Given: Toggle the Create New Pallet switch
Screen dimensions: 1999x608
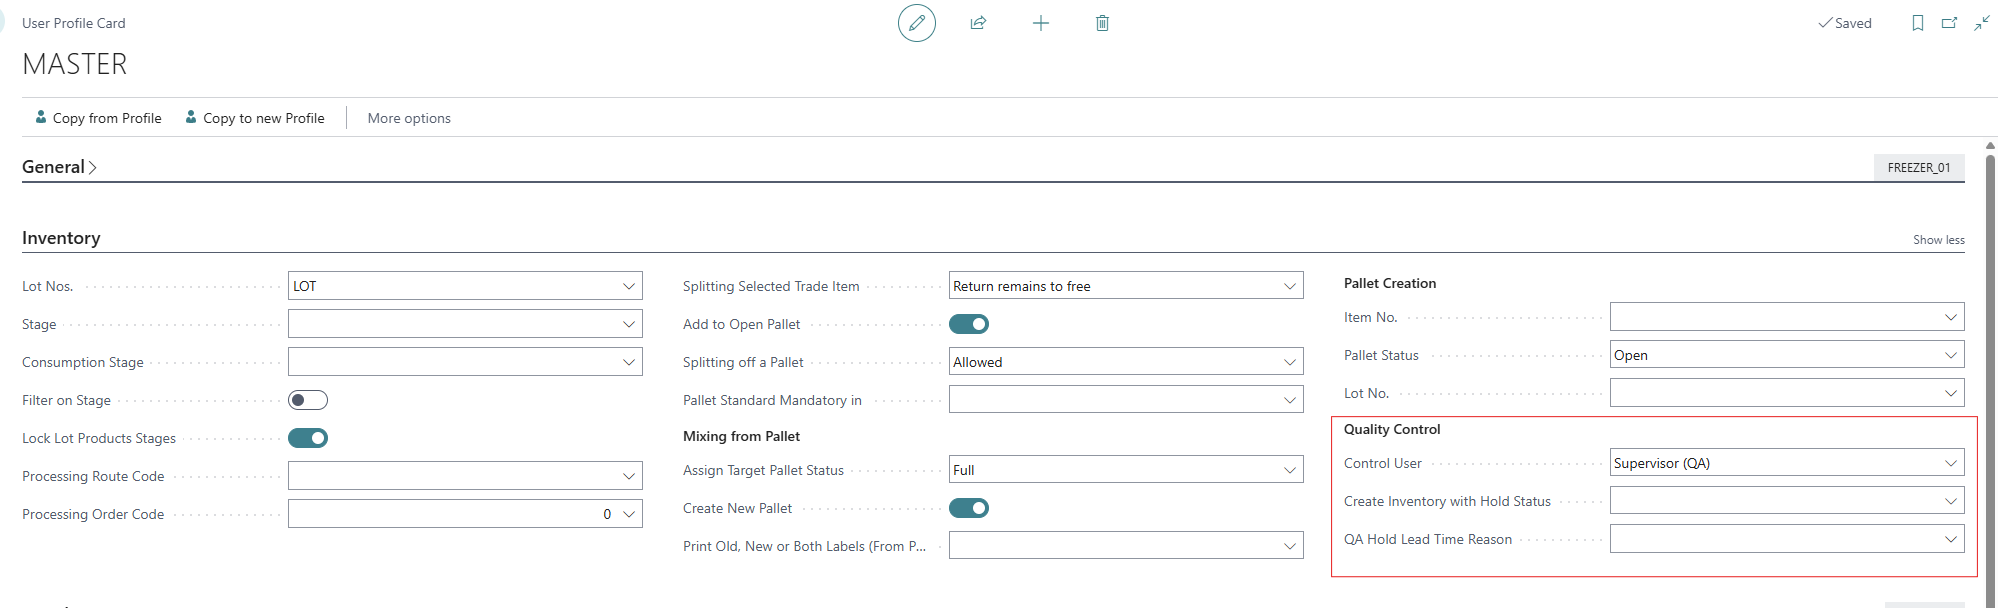Looking at the screenshot, I should tap(968, 508).
